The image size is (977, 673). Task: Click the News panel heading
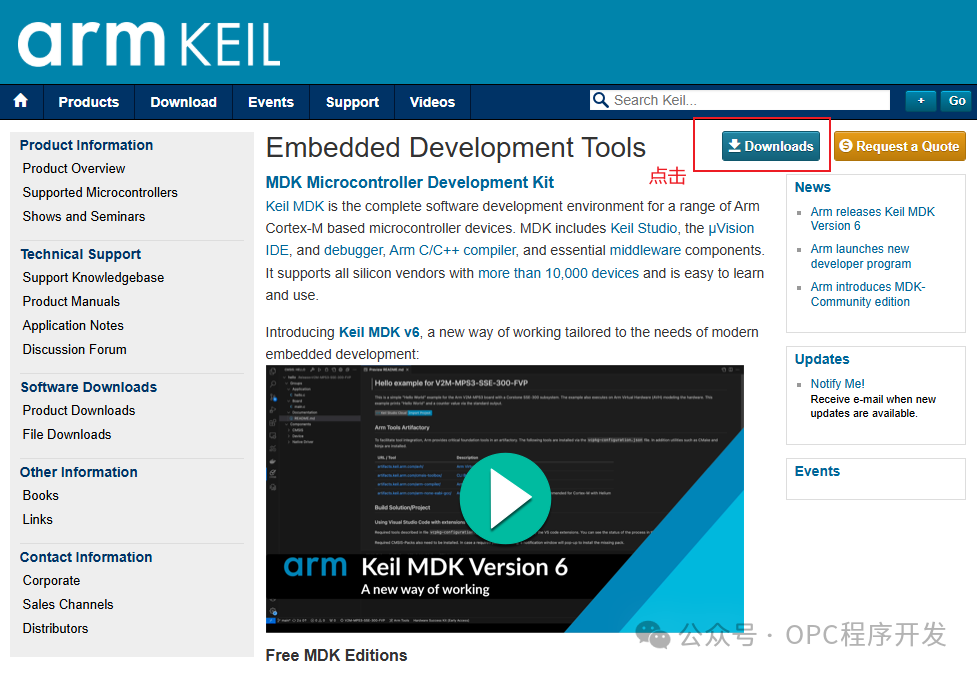click(x=813, y=188)
